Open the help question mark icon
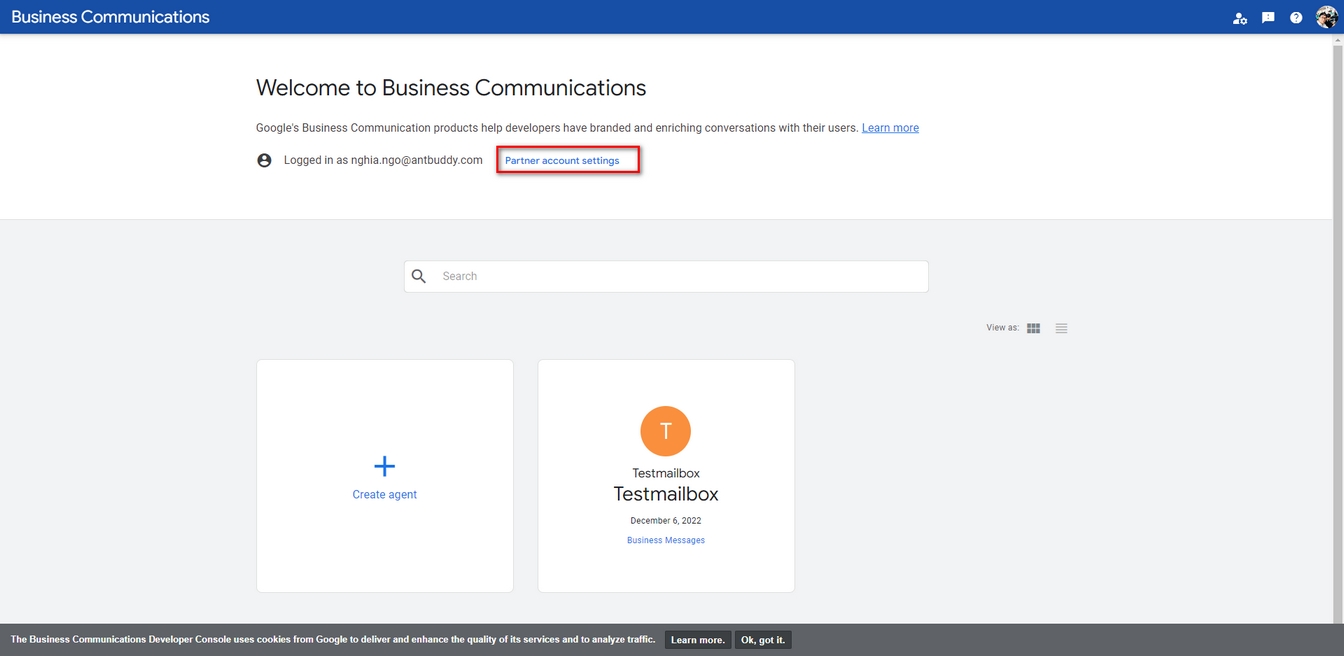The height and width of the screenshot is (656, 1344). [1296, 18]
